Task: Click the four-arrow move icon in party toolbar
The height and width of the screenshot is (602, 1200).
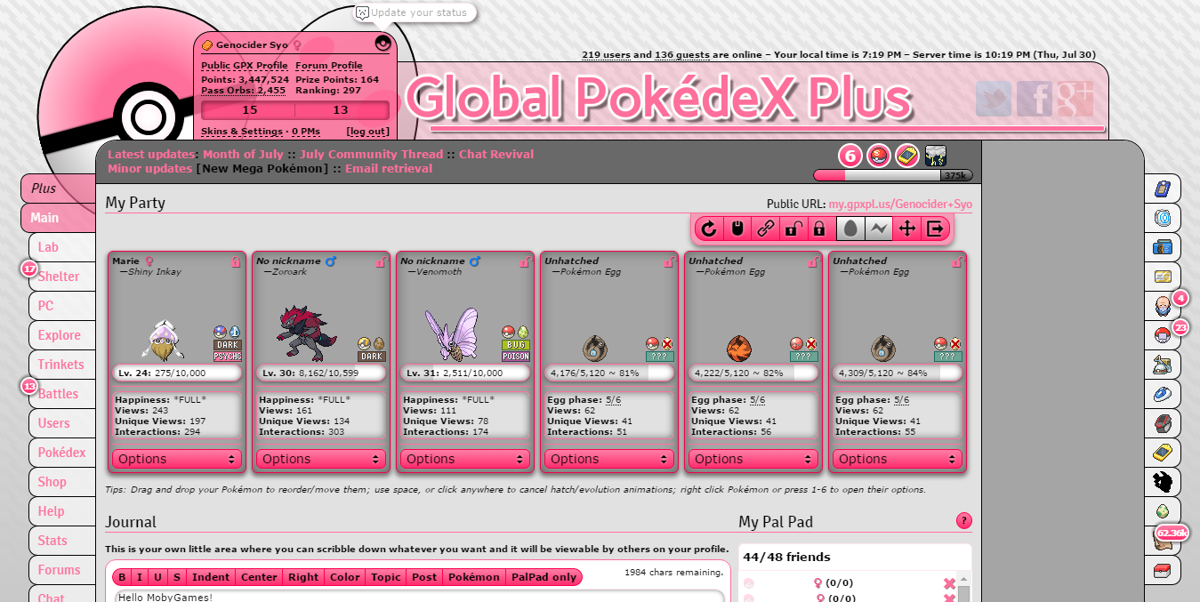Action: point(907,228)
